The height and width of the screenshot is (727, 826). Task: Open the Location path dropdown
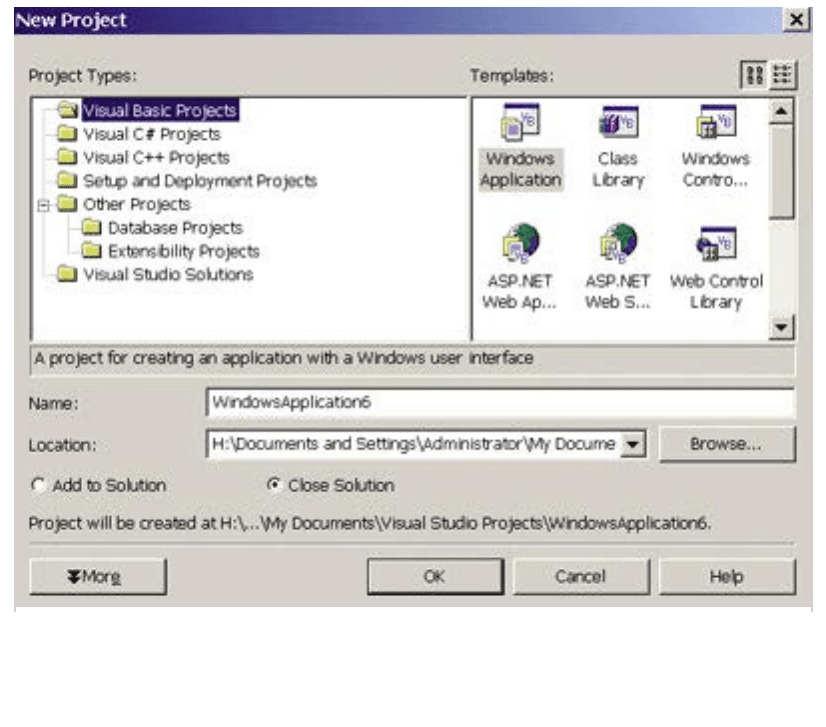[632, 444]
